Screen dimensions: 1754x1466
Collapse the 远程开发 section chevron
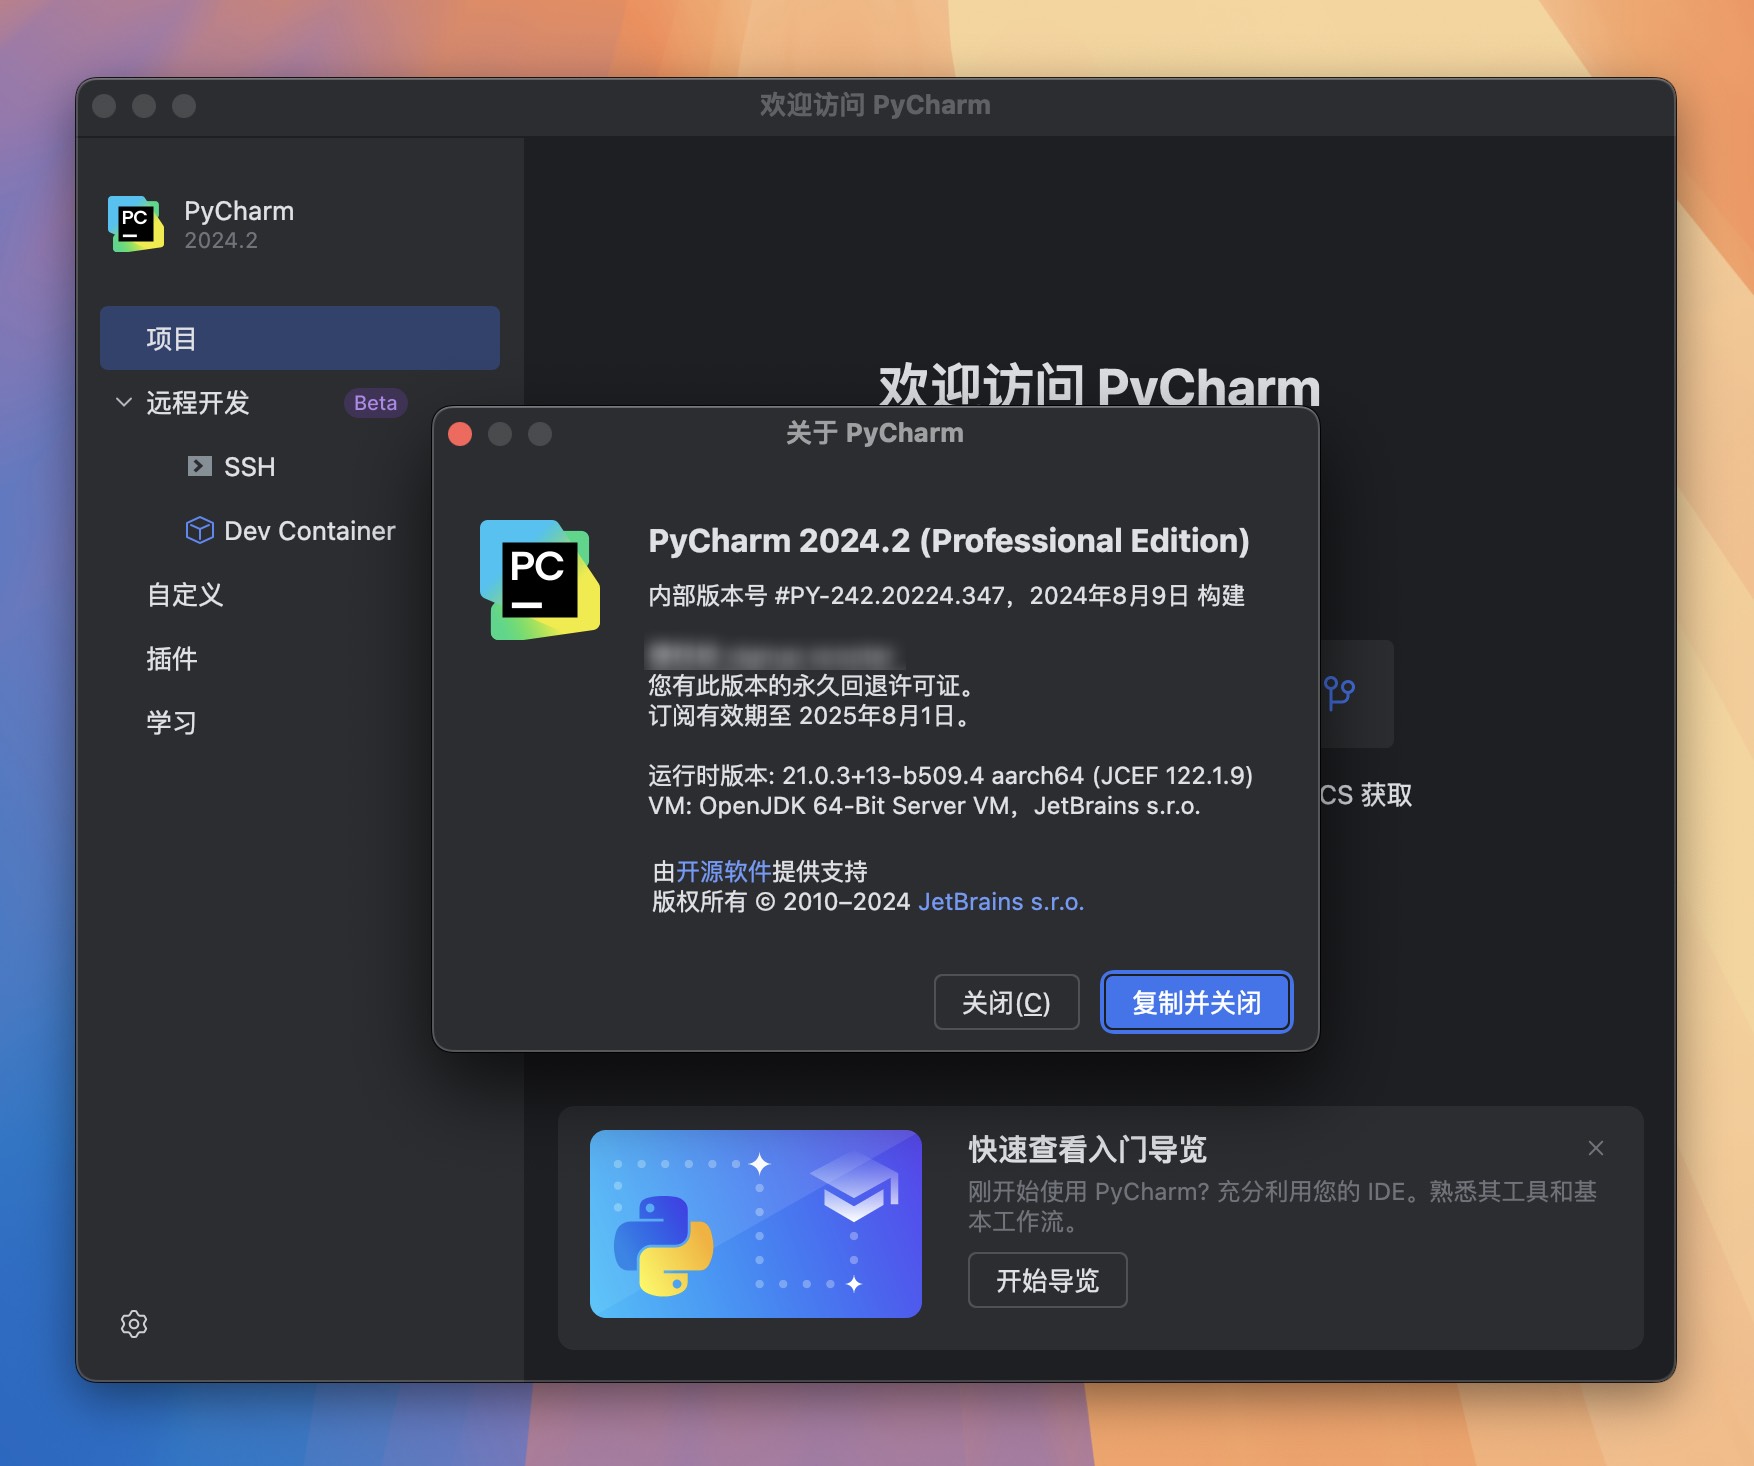point(124,402)
